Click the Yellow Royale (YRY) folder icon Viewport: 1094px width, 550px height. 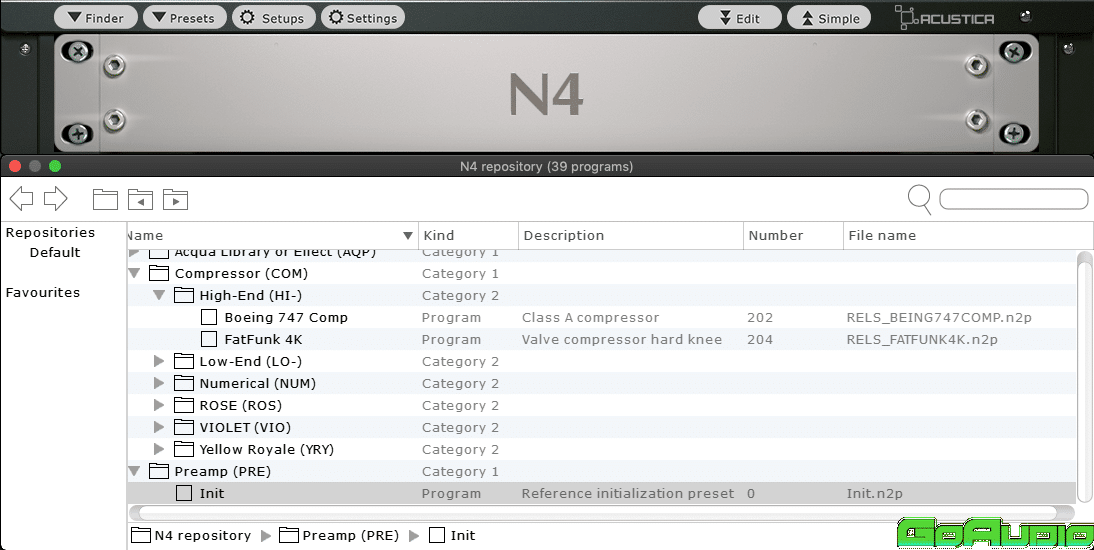click(x=183, y=449)
